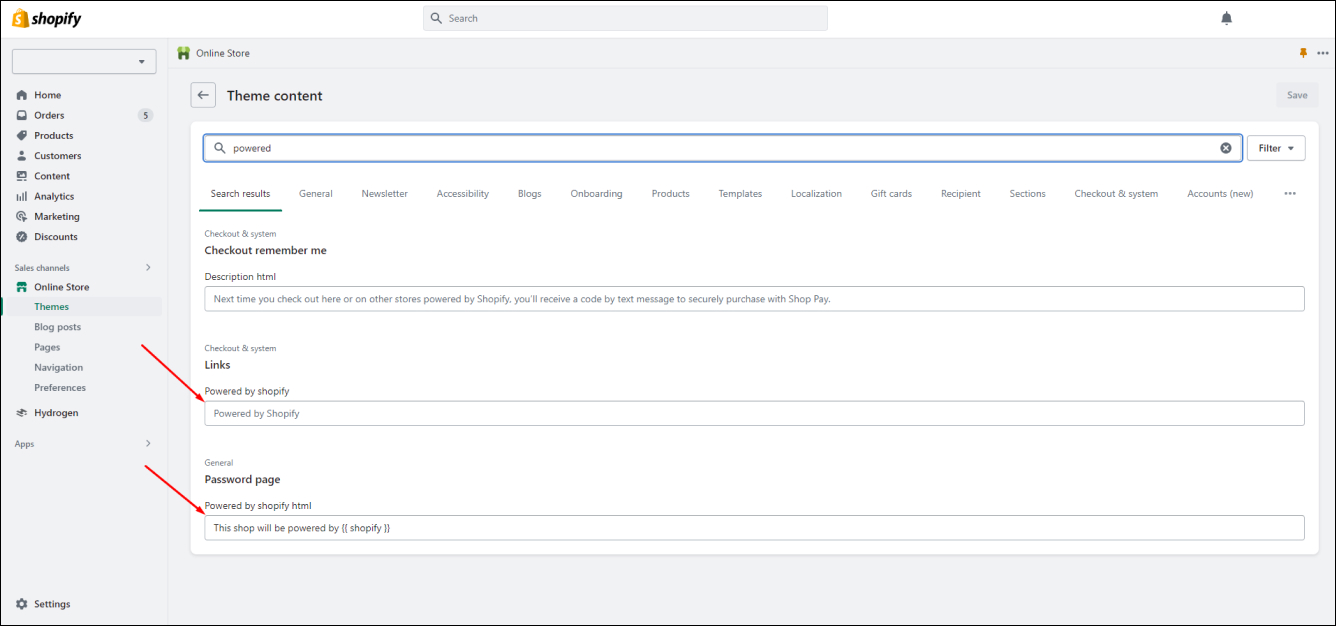The image size is (1336, 626).
Task: Open the Filter dropdown
Action: pos(1276,148)
